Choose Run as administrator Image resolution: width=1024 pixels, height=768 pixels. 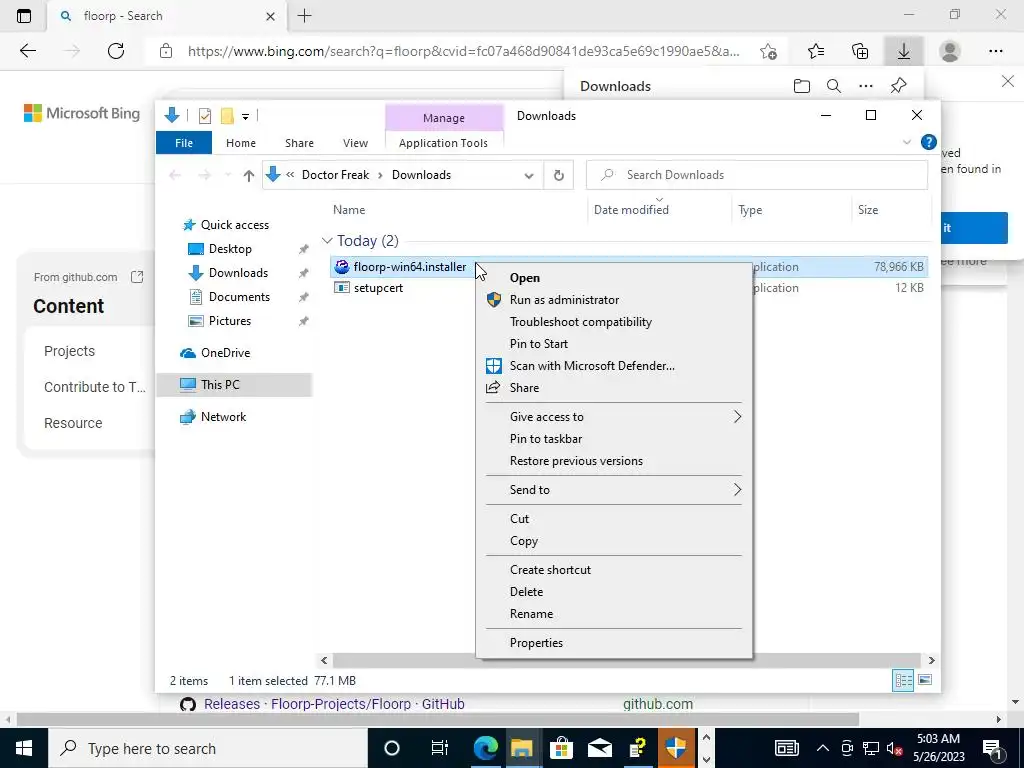point(613,300)
